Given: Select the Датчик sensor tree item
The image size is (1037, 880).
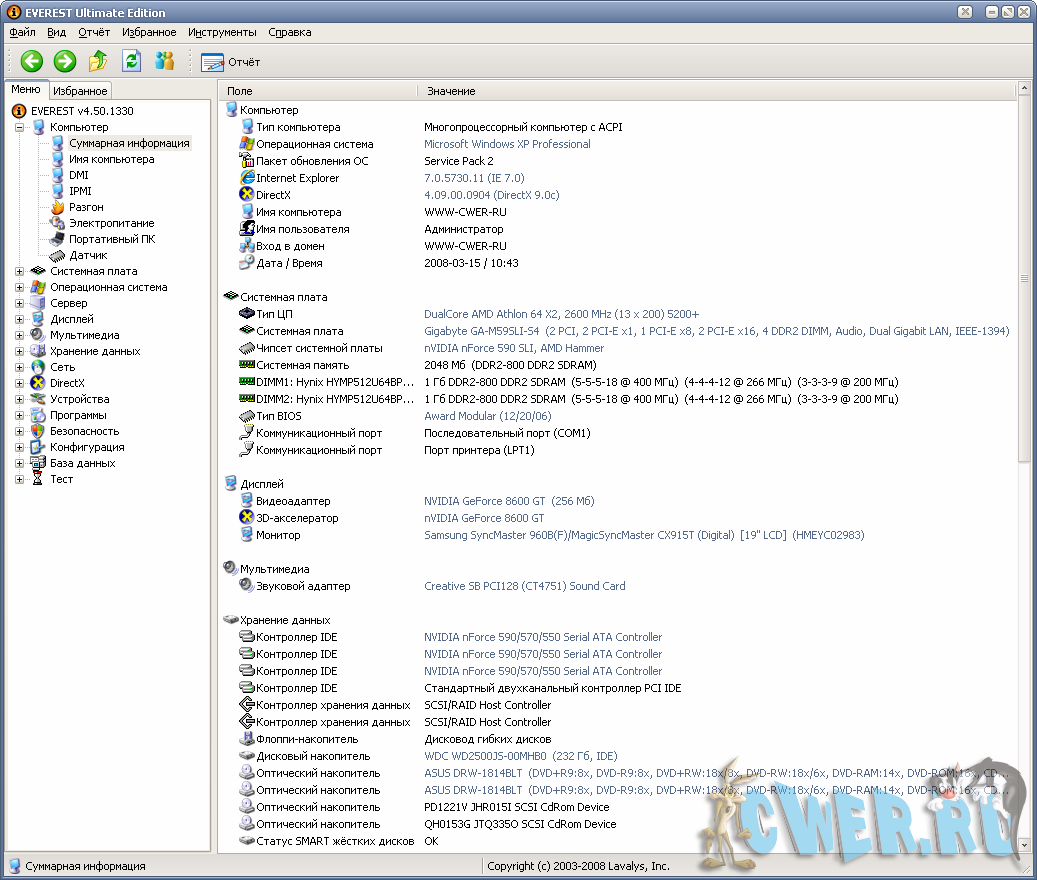Looking at the screenshot, I should tap(87, 255).
